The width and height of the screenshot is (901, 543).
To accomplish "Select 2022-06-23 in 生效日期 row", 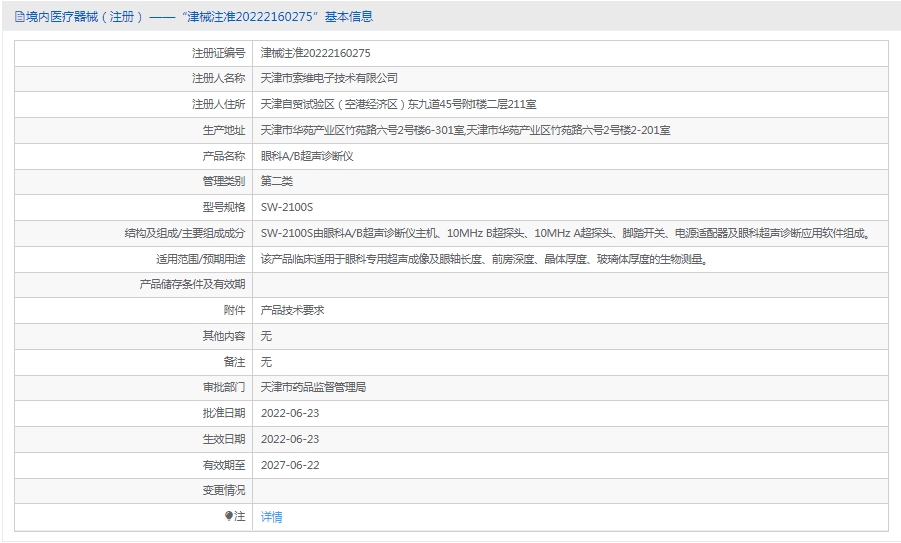I will (290, 439).
